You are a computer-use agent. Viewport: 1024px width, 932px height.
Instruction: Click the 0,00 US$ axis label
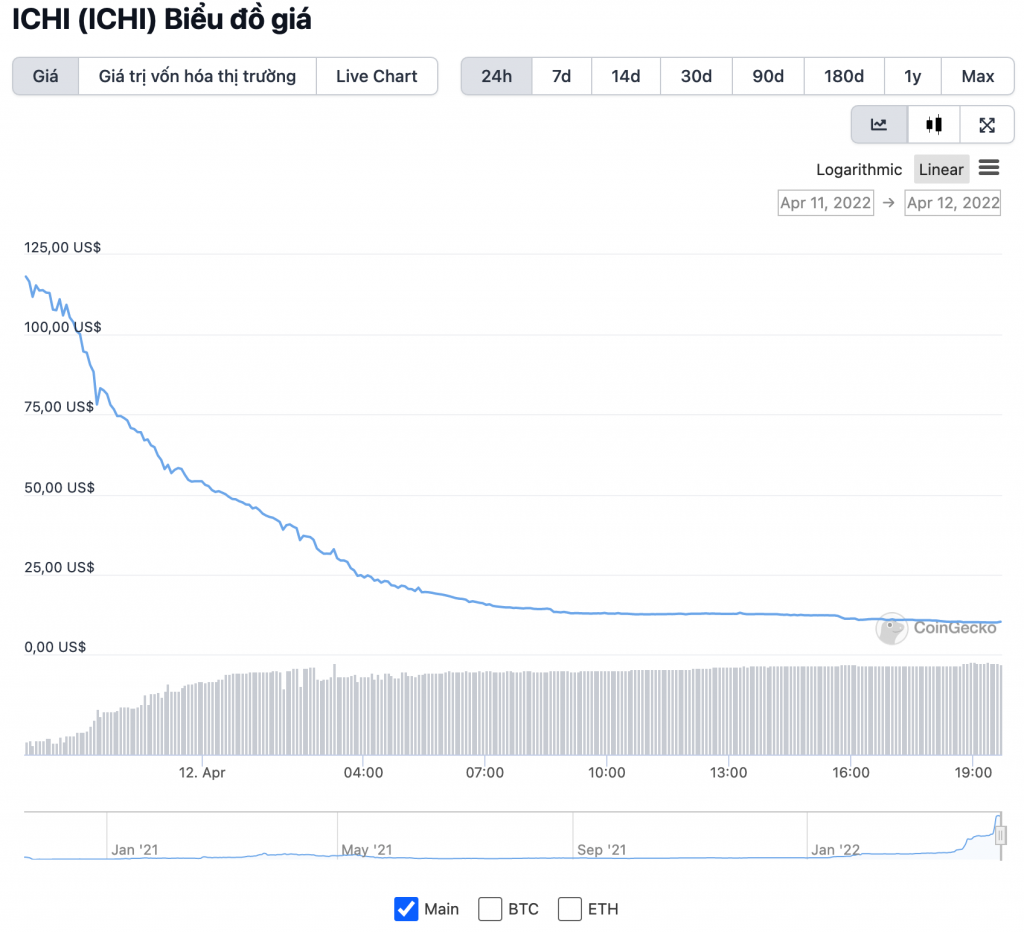(55, 647)
